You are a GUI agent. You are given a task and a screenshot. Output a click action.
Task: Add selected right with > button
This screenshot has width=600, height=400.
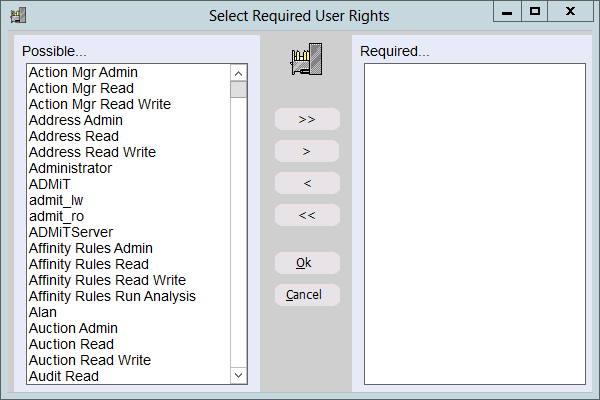[307, 151]
